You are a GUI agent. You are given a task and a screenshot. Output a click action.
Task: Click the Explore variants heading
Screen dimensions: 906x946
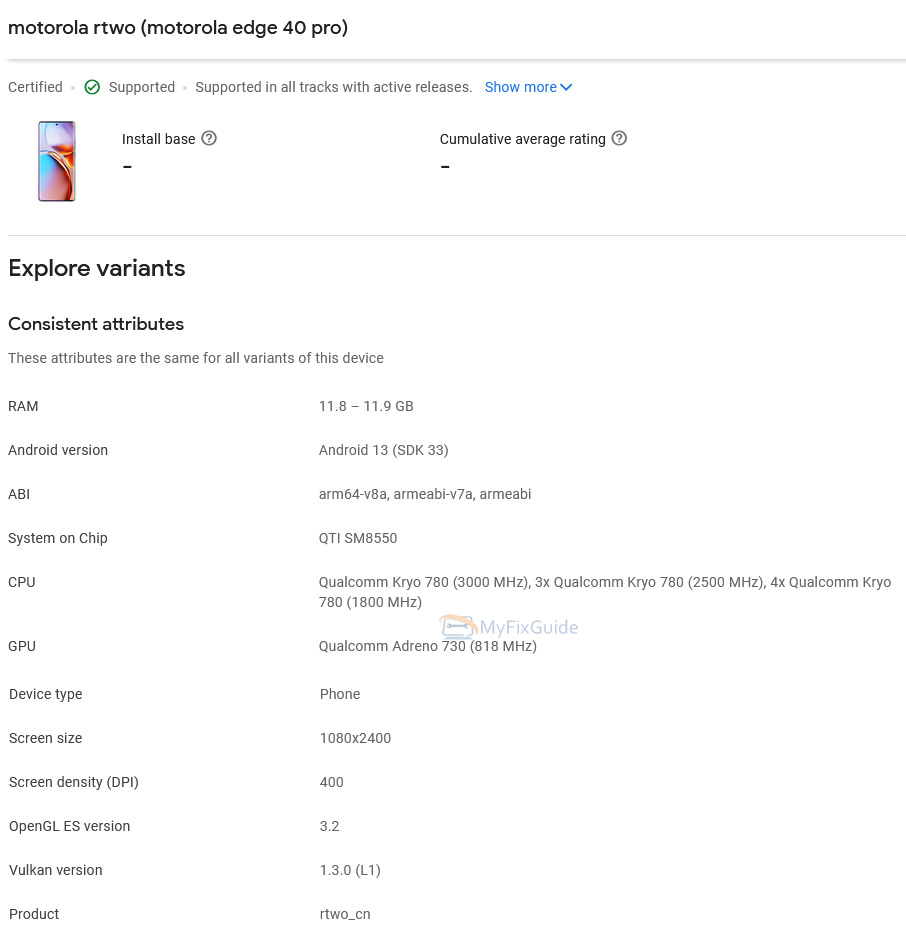point(97,268)
